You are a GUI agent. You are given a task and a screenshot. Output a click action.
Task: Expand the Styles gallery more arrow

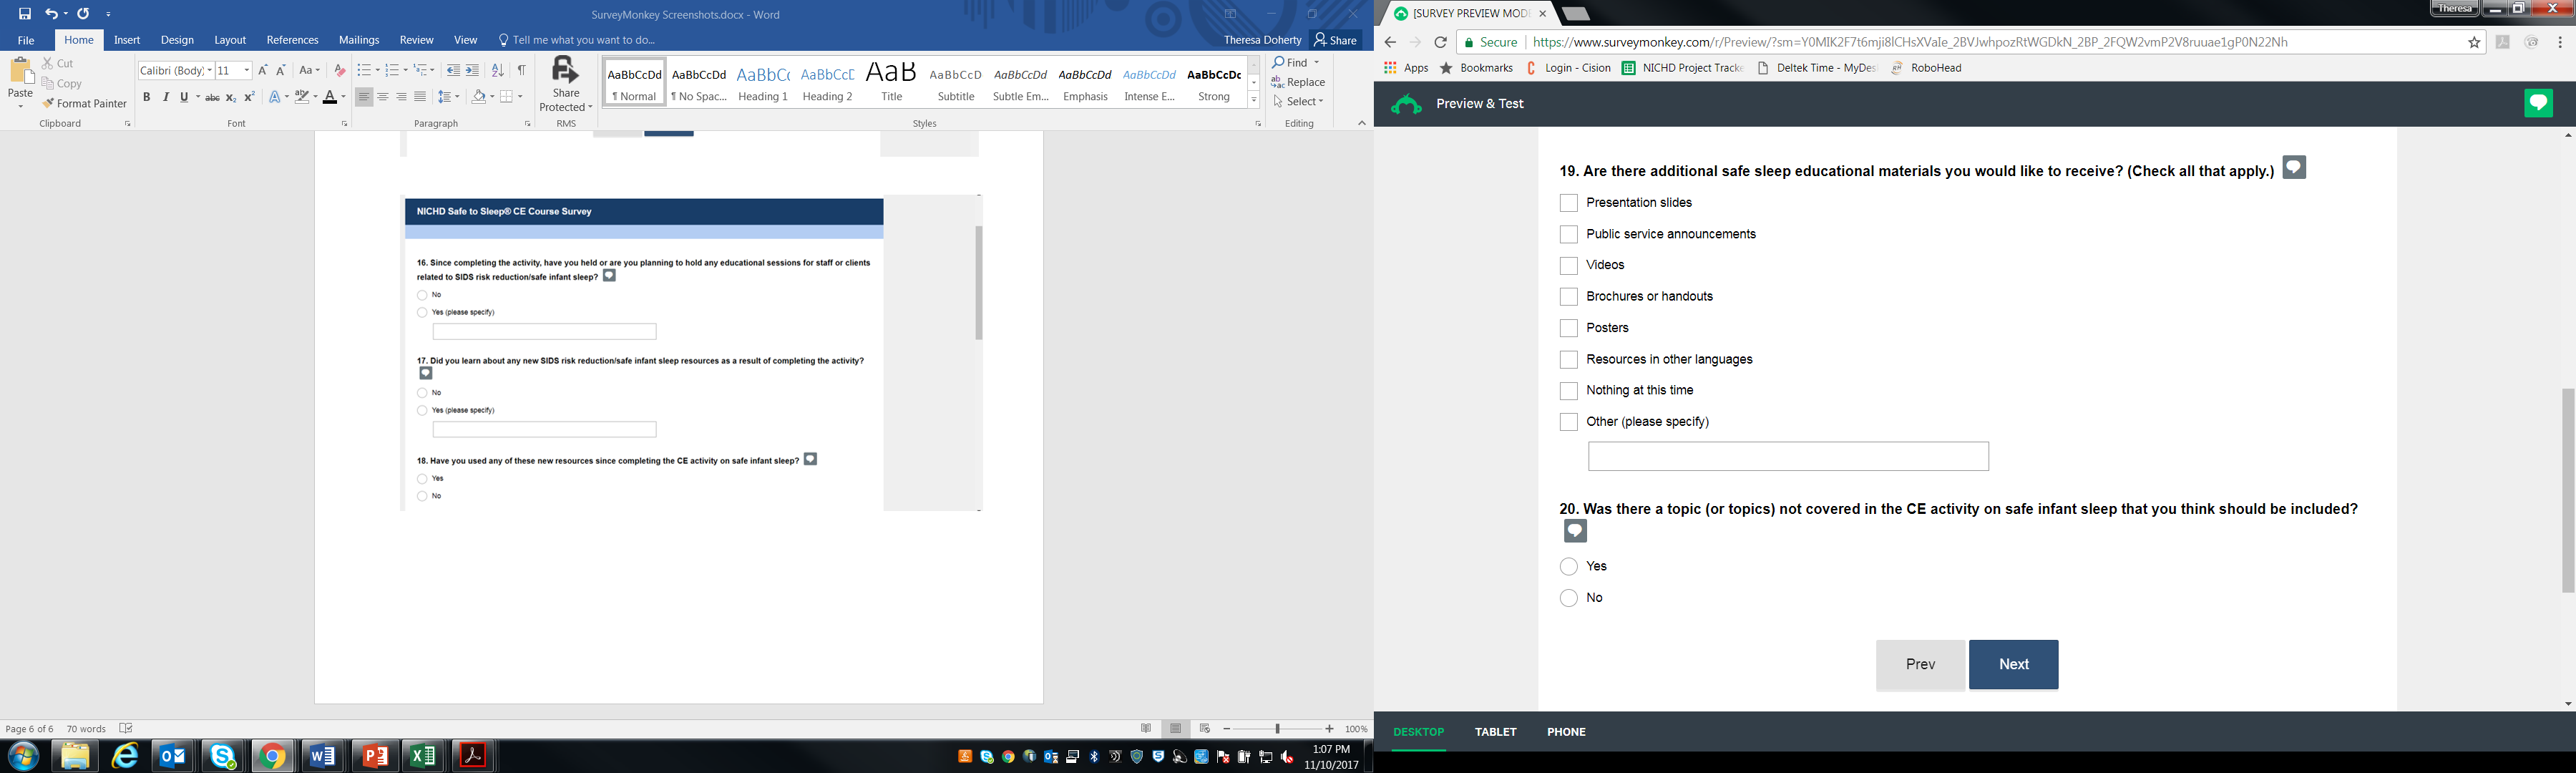pos(1253,100)
